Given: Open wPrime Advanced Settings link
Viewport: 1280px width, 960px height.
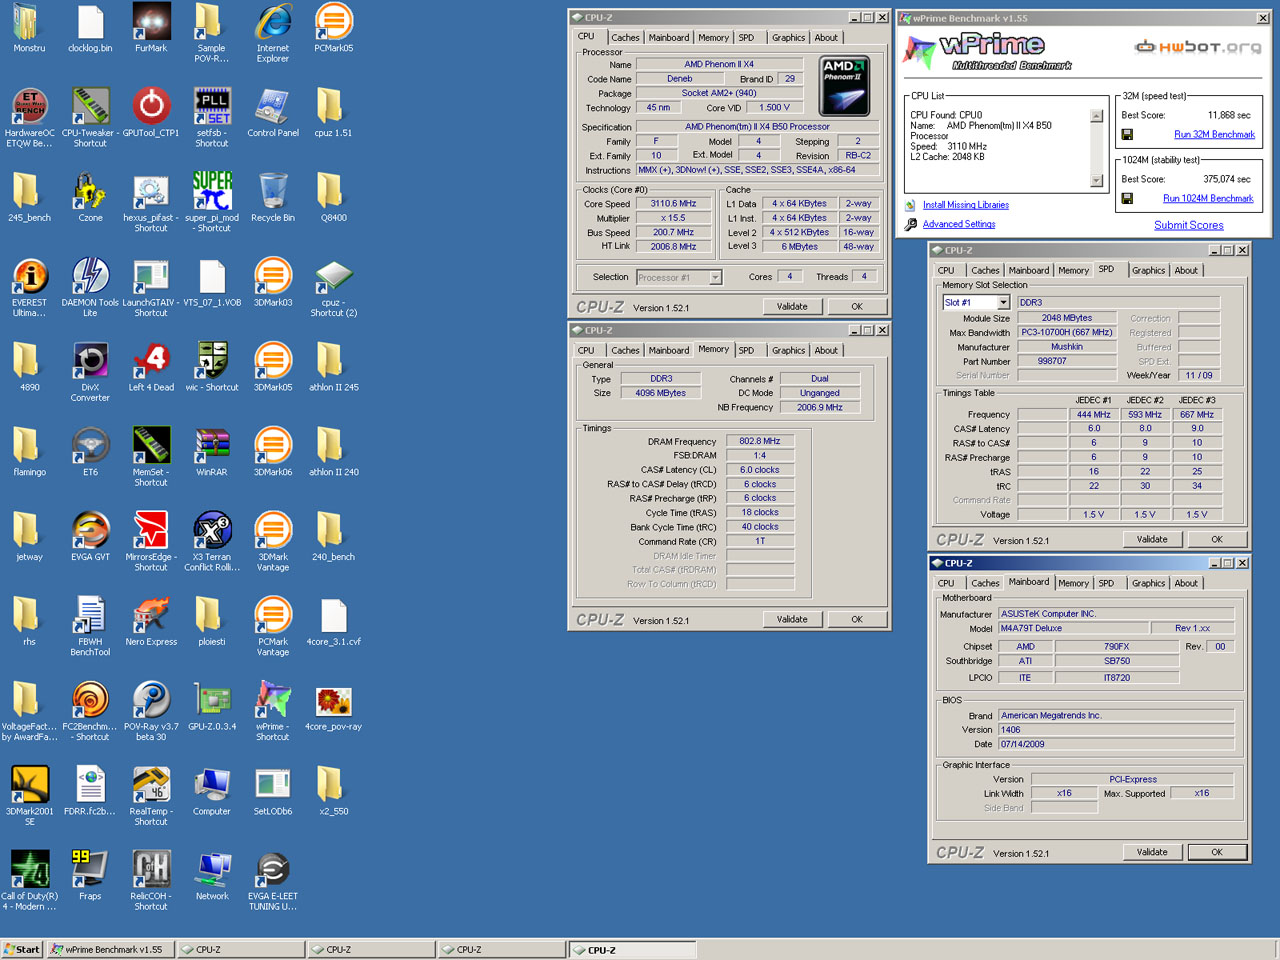Looking at the screenshot, I should (959, 224).
